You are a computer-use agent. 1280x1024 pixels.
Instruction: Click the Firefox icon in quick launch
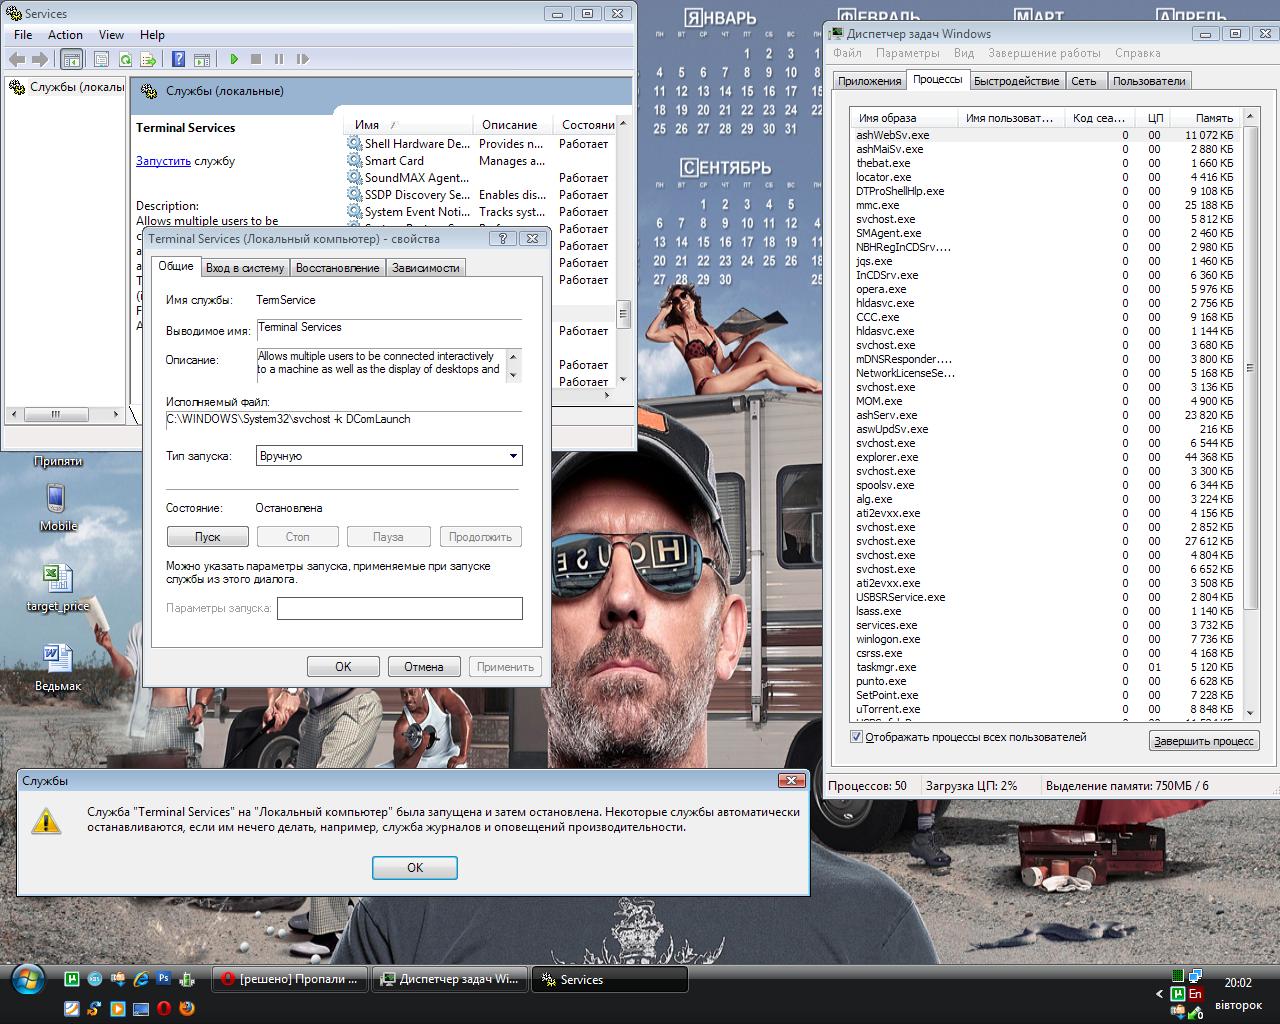pos(187,1008)
